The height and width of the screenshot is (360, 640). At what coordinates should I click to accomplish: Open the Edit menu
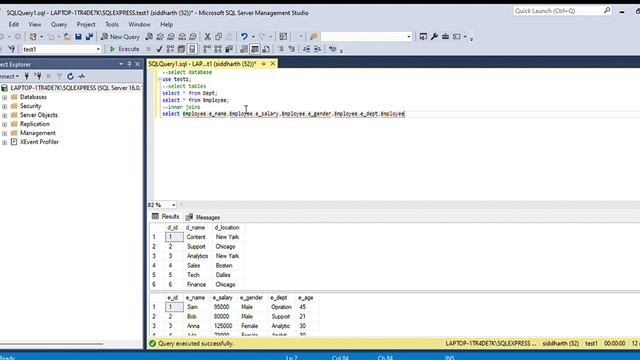(13, 24)
